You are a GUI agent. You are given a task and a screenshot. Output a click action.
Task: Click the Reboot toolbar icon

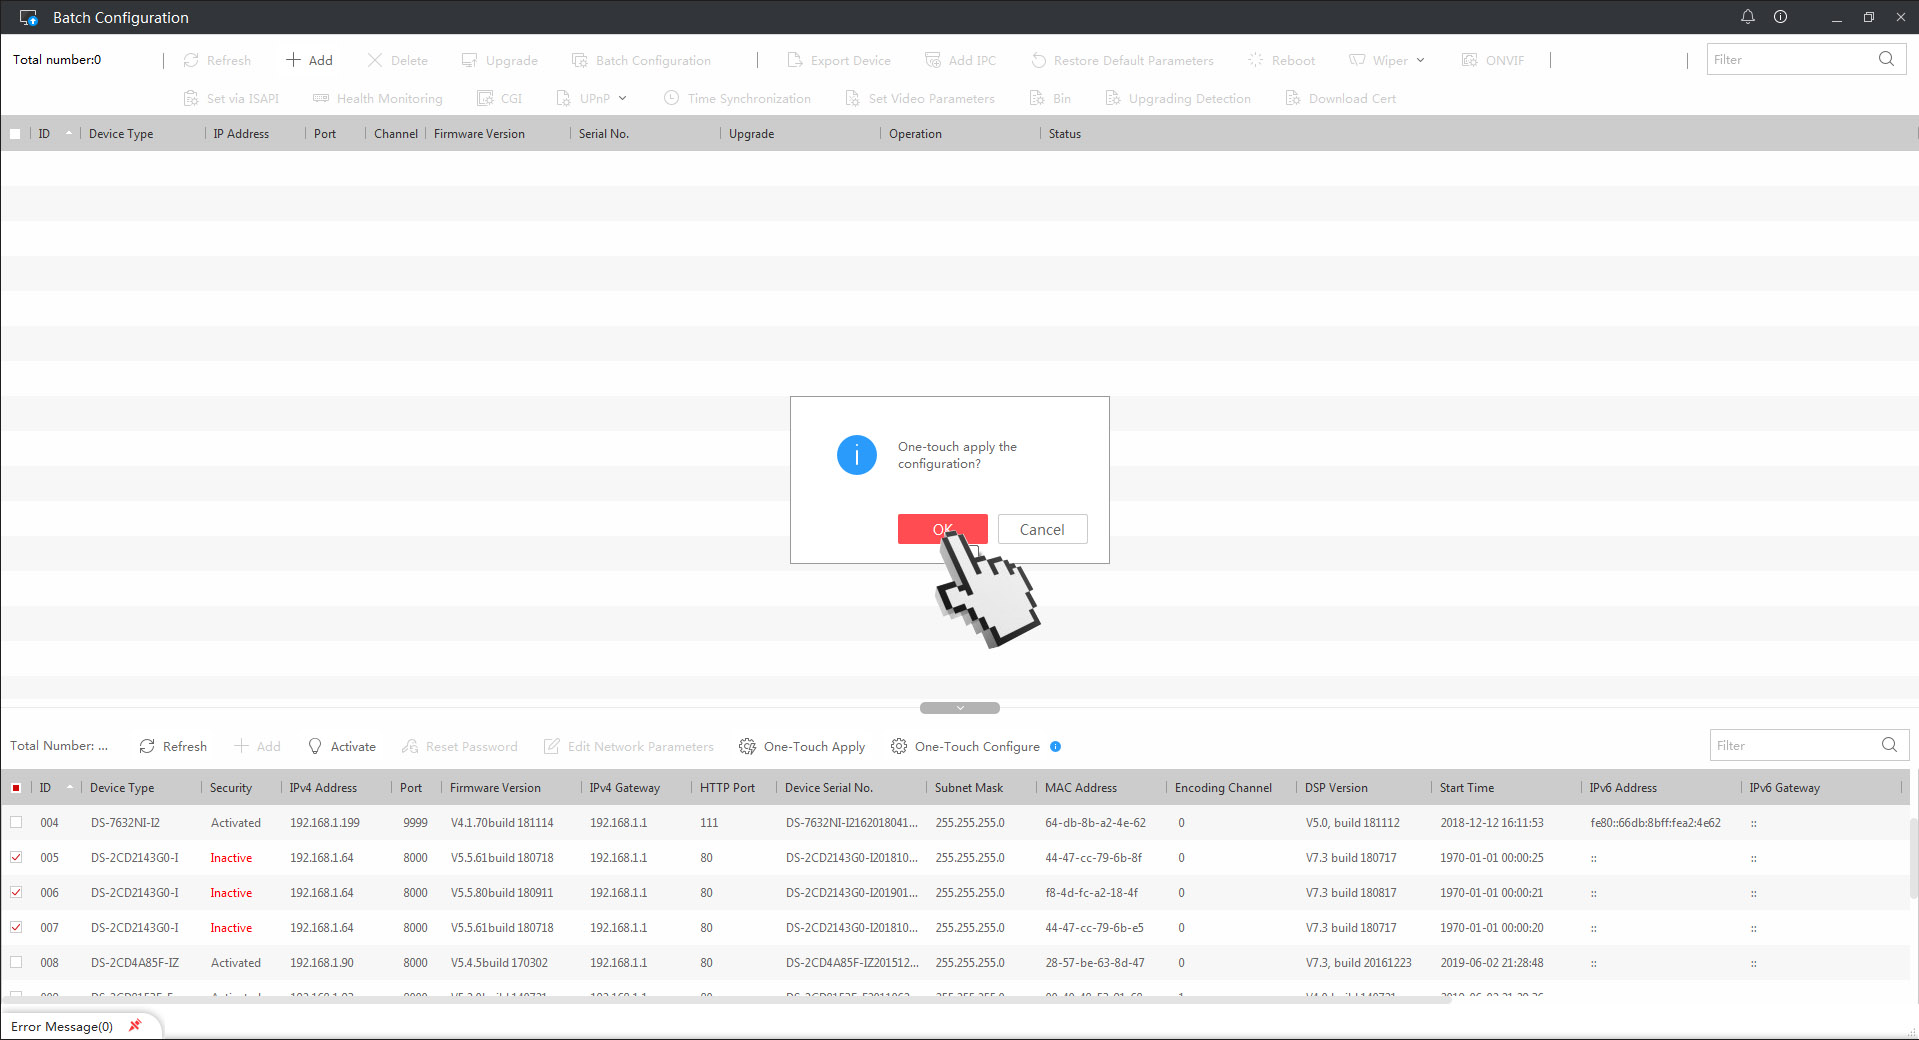coord(1256,60)
